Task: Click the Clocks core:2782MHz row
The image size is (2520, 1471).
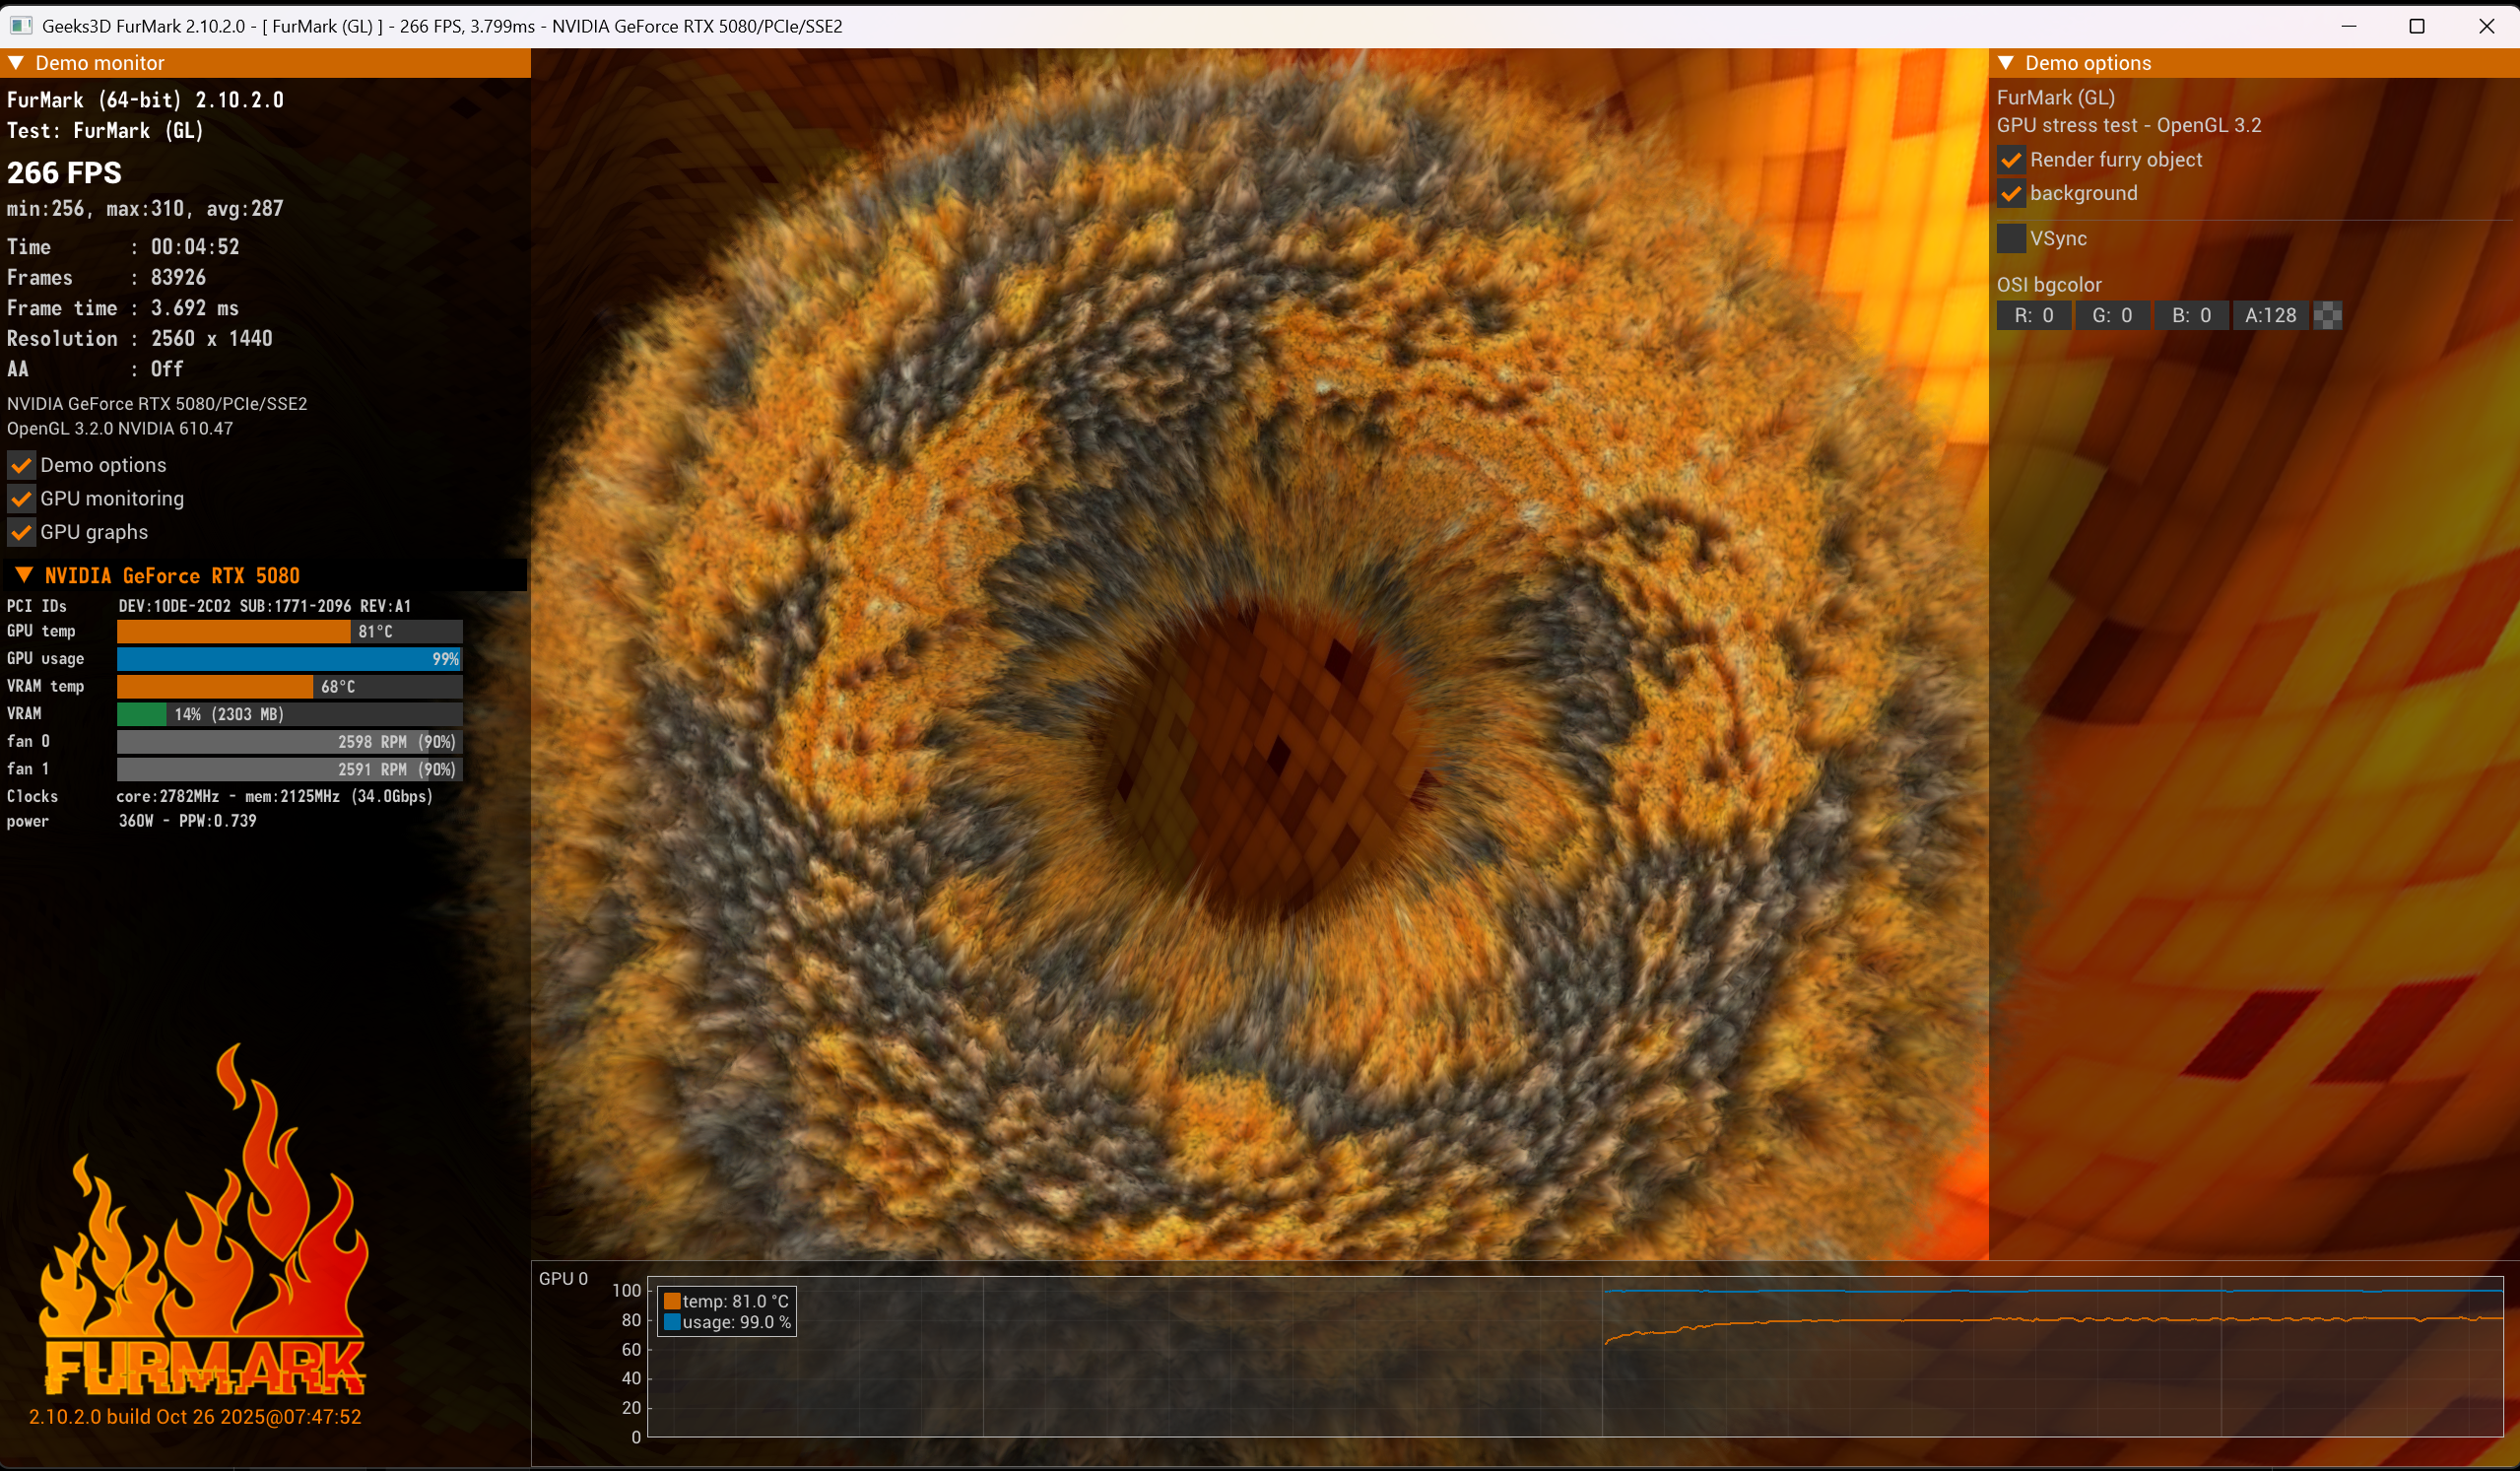Action: click(220, 796)
